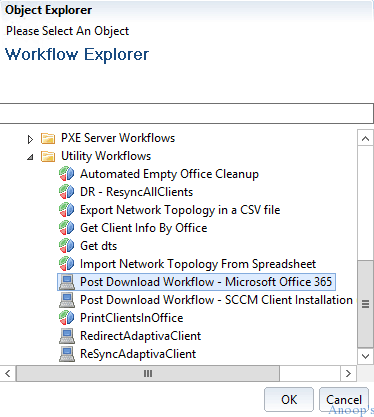Image resolution: width=374 pixels, height=417 pixels.
Task: Click the RedirectAdaptivaClient computer icon
Action: tap(67, 336)
